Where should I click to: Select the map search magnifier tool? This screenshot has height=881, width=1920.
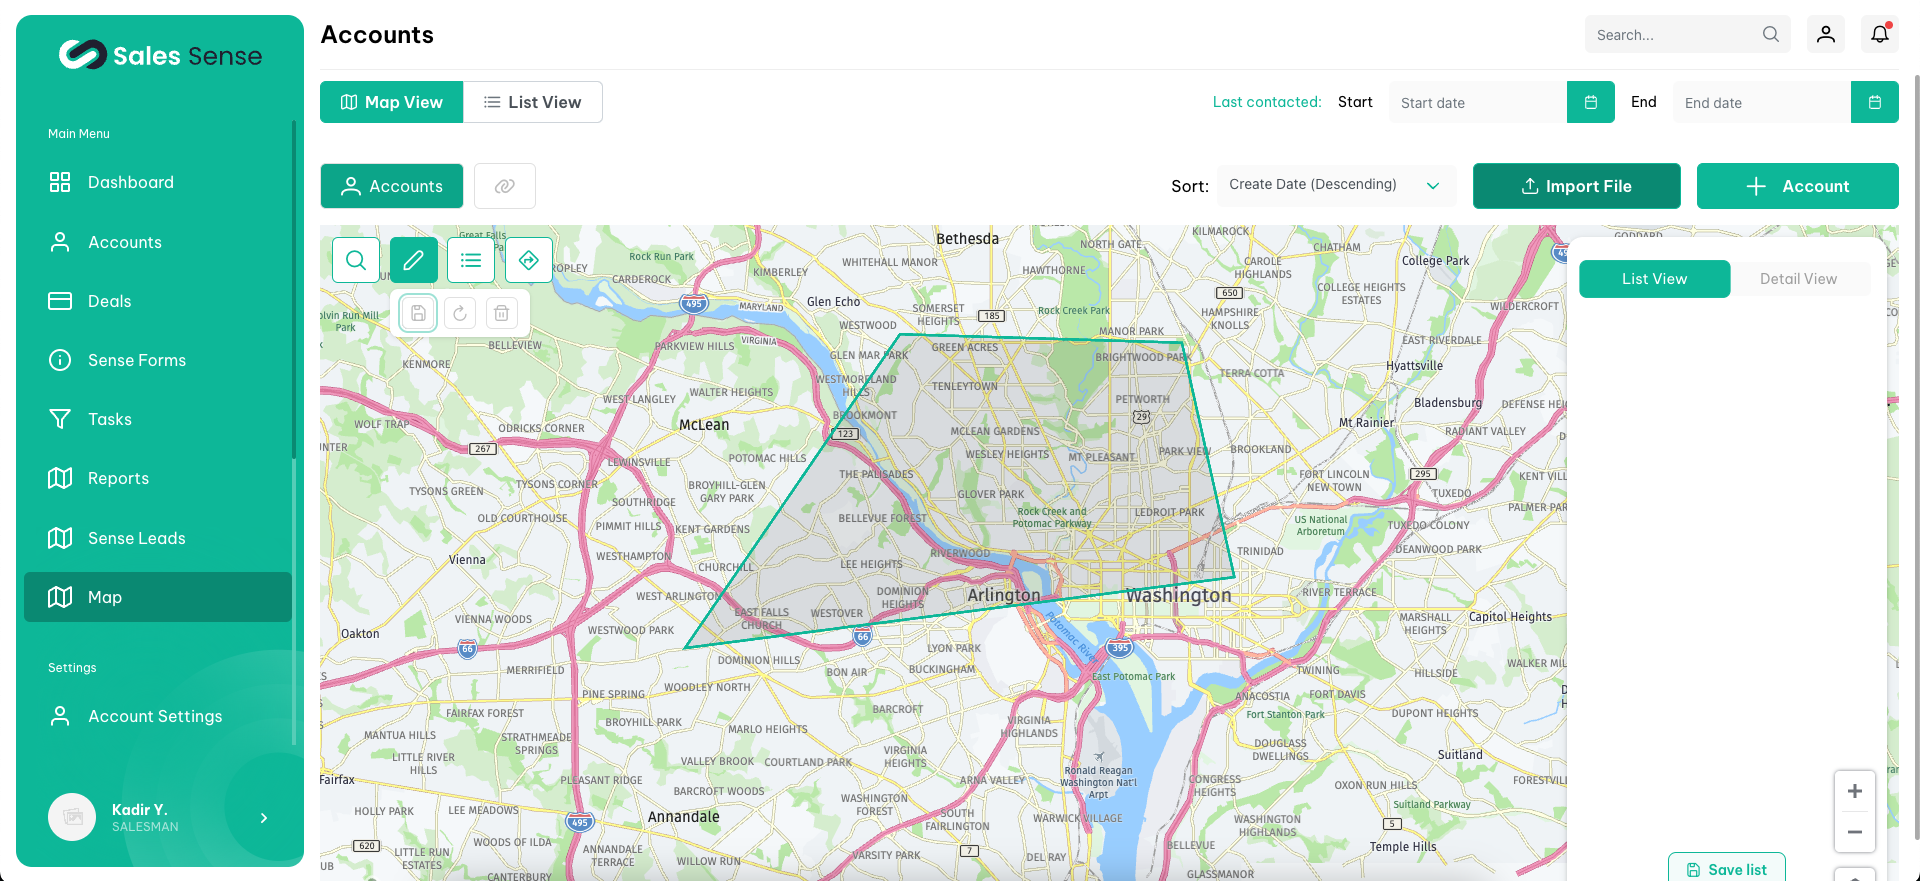pyautogui.click(x=355, y=261)
